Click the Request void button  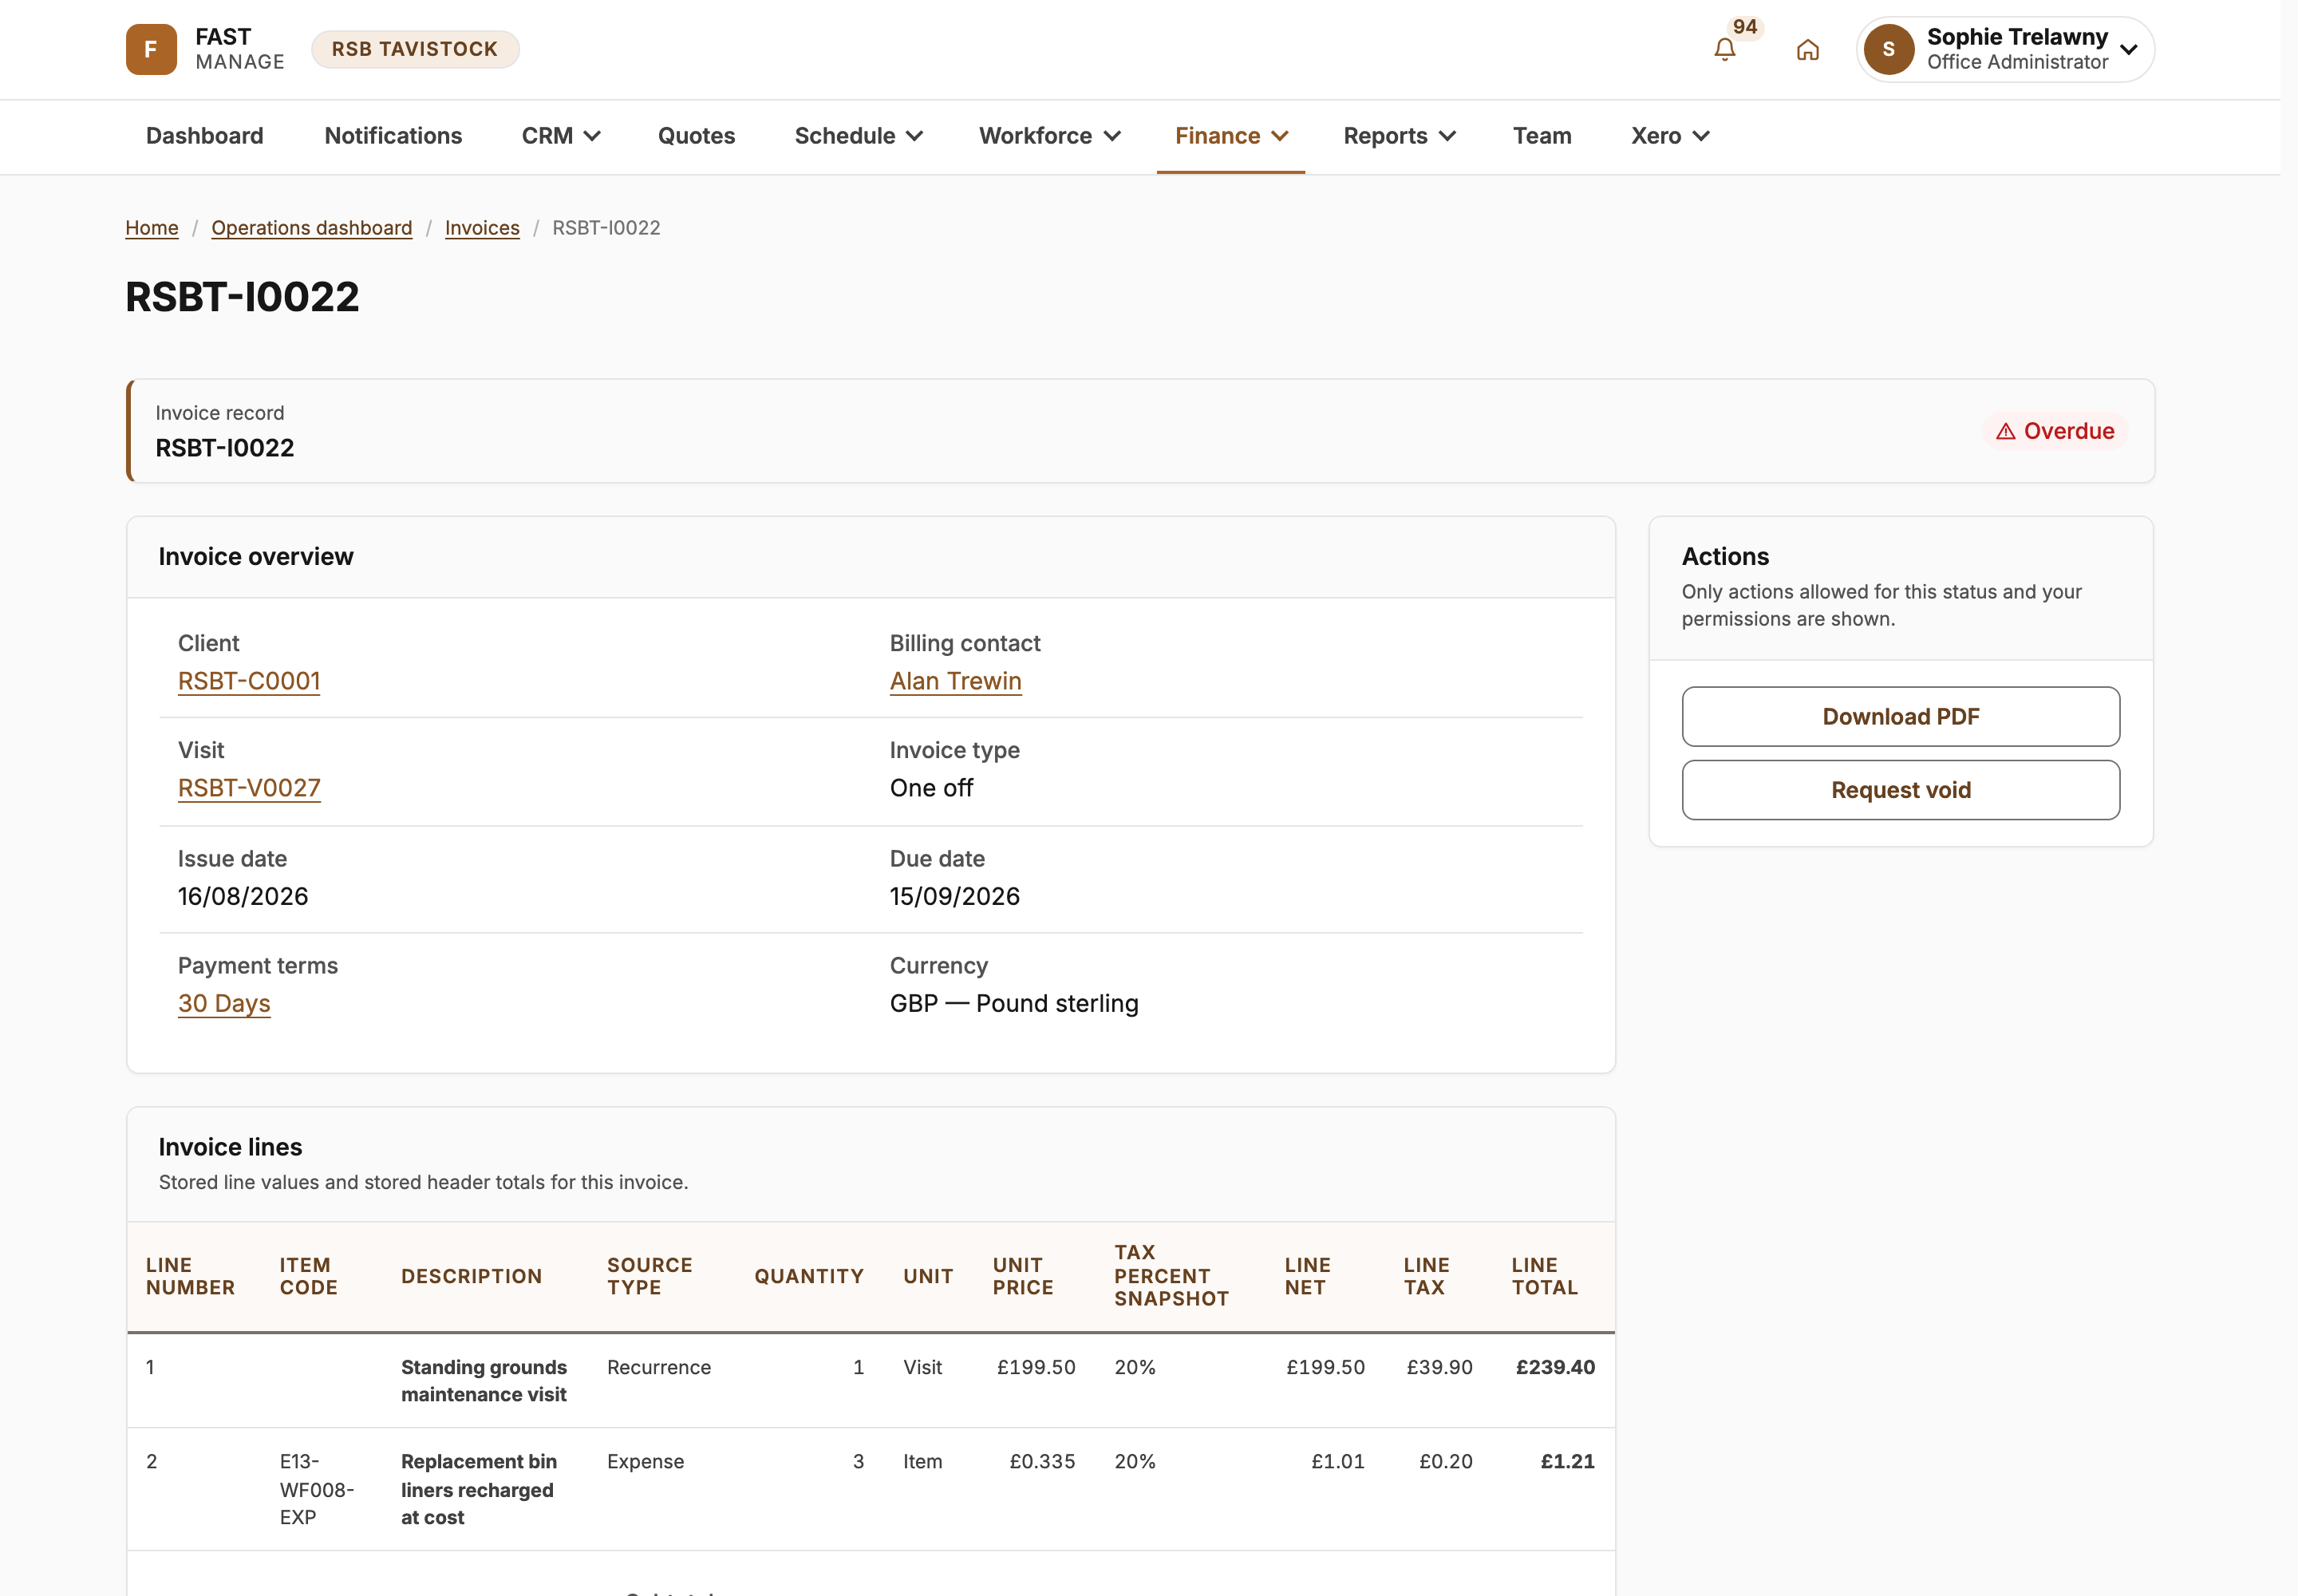(1900, 790)
